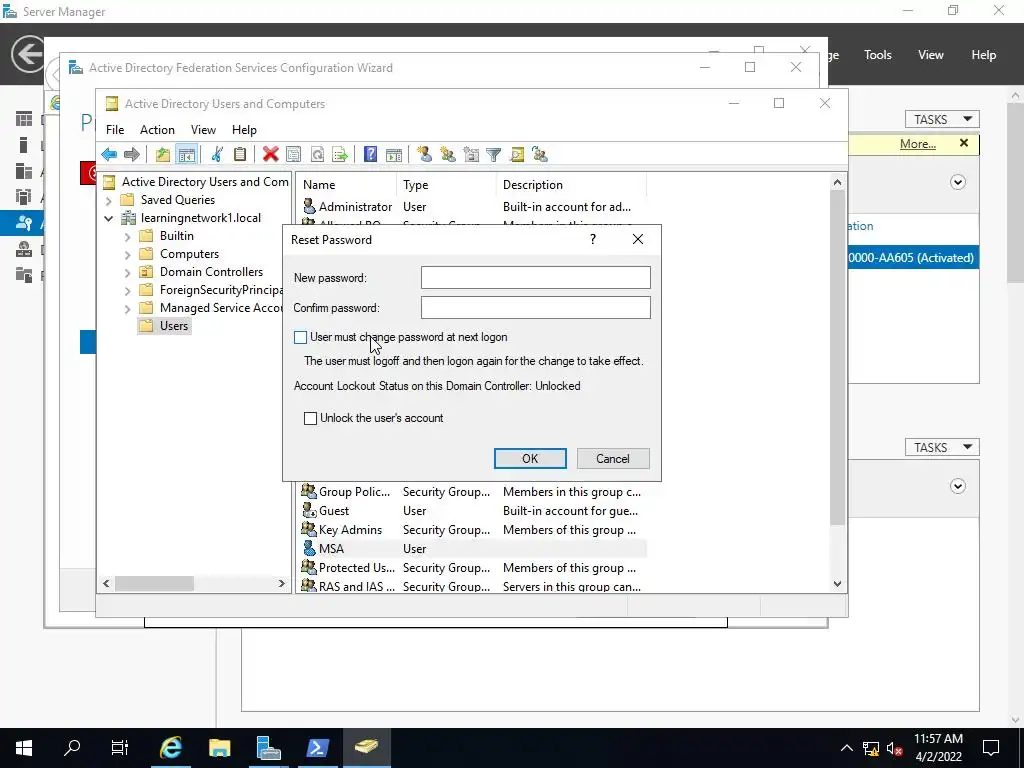1024x768 pixels.
Task: Expand the Domain Controllers node
Action: click(x=128, y=272)
